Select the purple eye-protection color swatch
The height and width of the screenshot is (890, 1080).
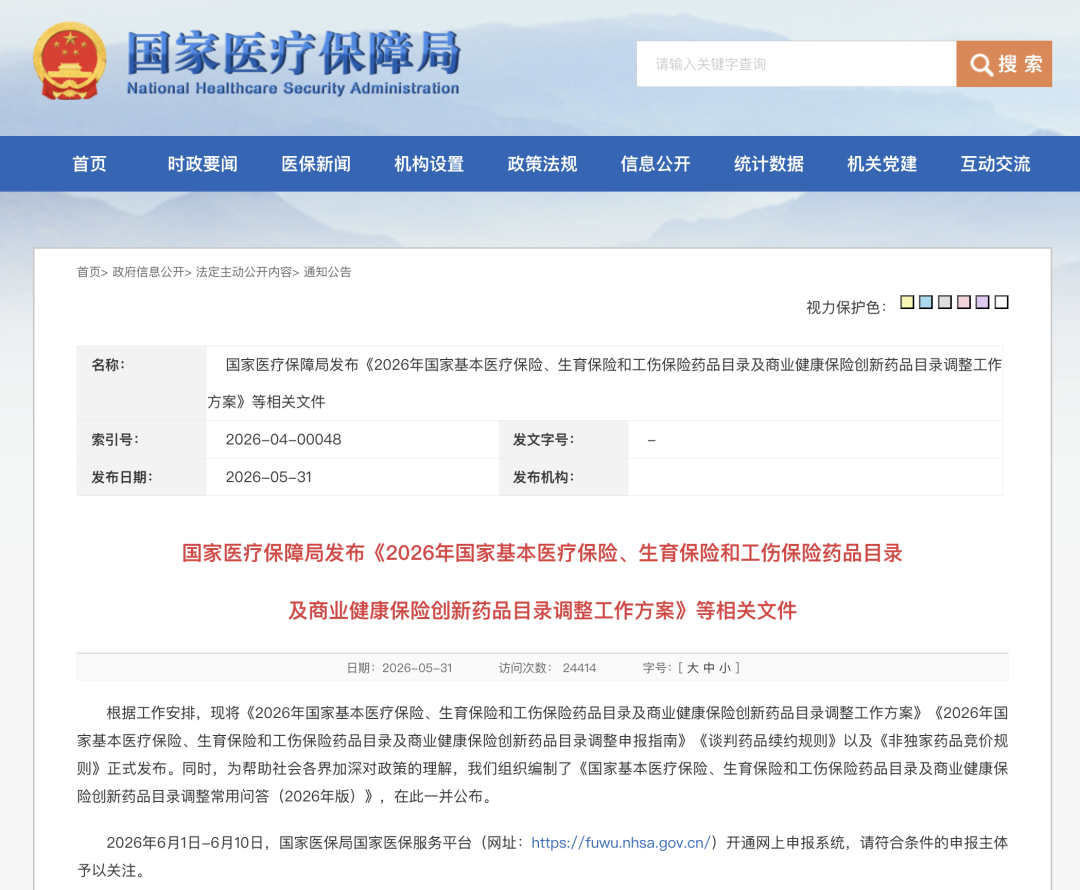point(983,302)
